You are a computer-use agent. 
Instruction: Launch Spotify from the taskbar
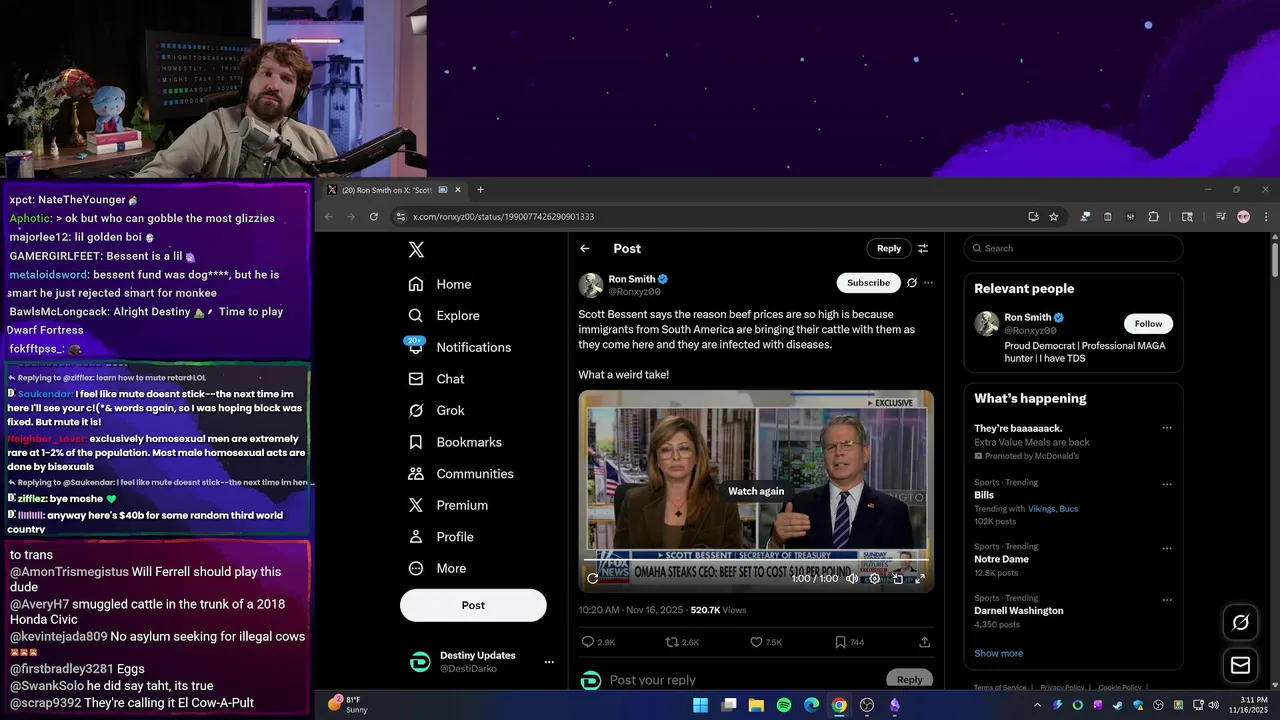click(784, 705)
